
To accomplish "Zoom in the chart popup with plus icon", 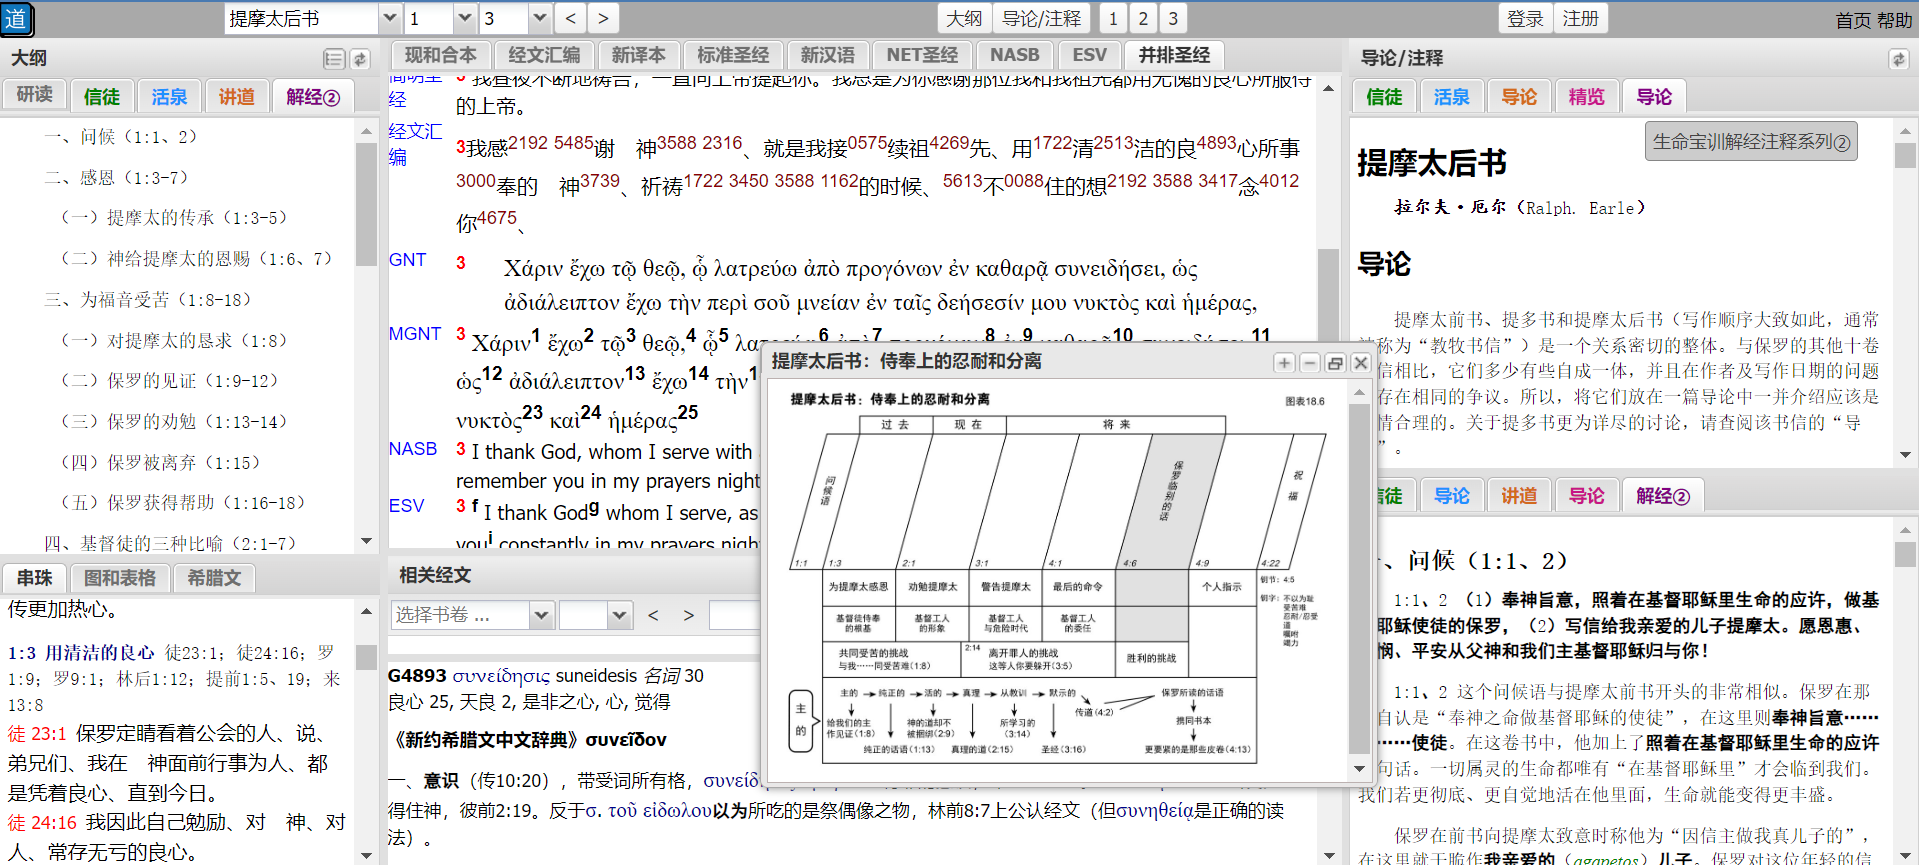I will click(x=1284, y=363).
